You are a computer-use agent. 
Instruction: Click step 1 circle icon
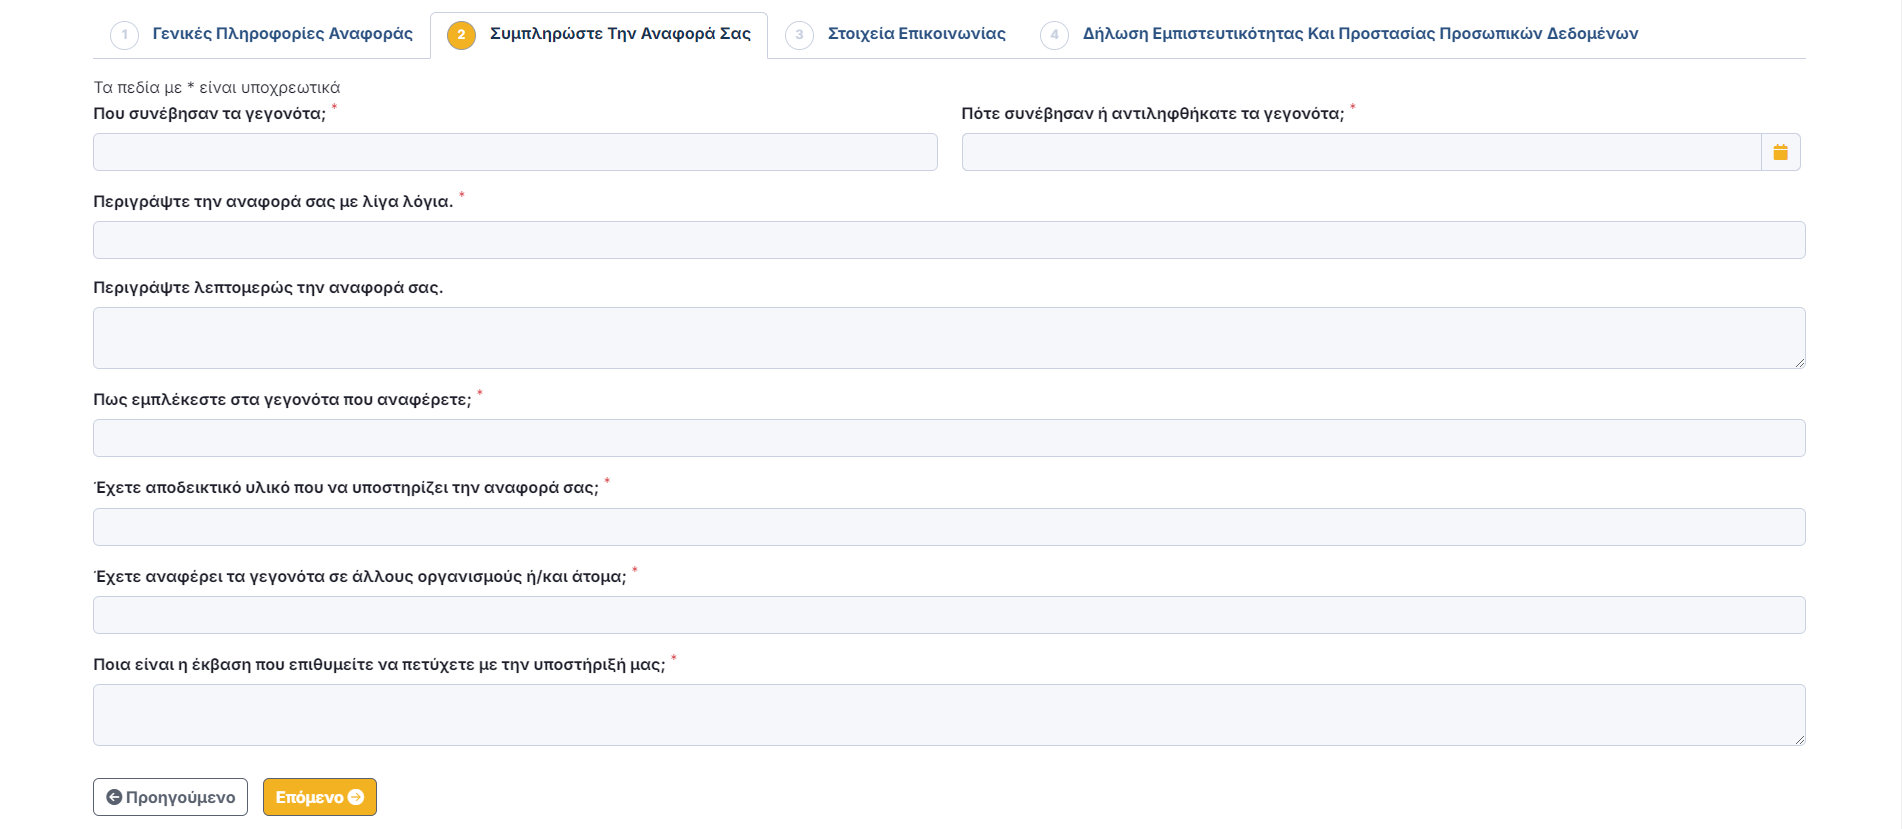(x=124, y=35)
